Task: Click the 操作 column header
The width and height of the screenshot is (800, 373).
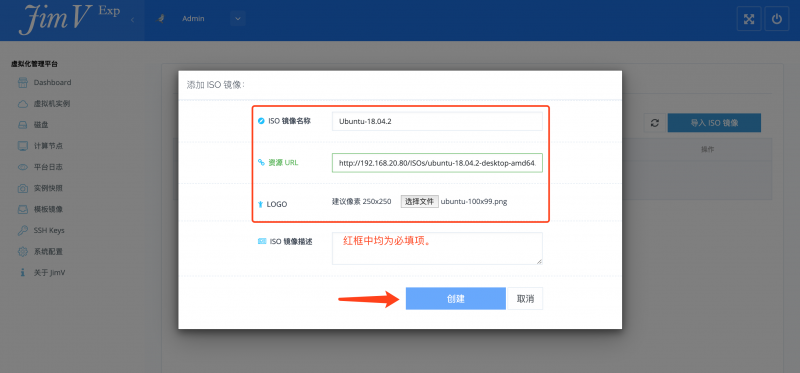Action: point(708,150)
